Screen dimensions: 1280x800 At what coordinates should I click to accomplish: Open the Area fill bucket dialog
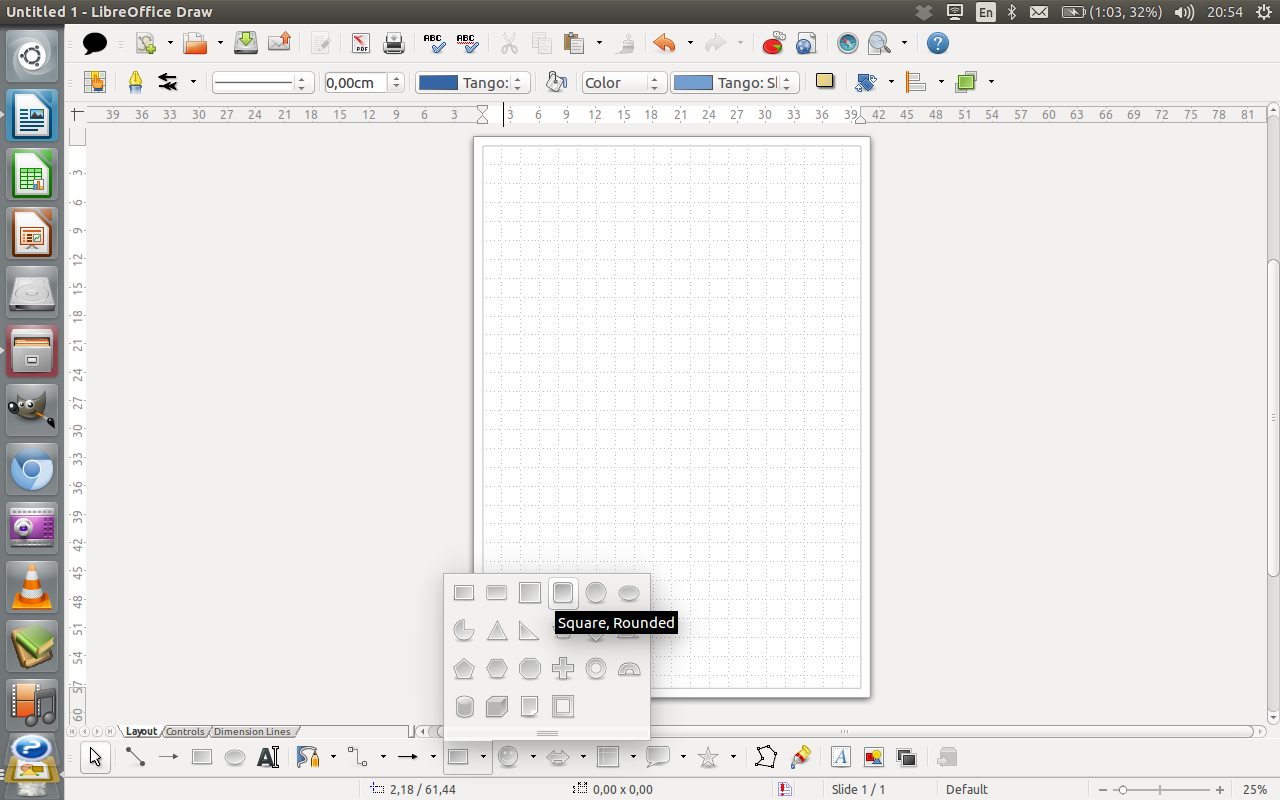(557, 83)
